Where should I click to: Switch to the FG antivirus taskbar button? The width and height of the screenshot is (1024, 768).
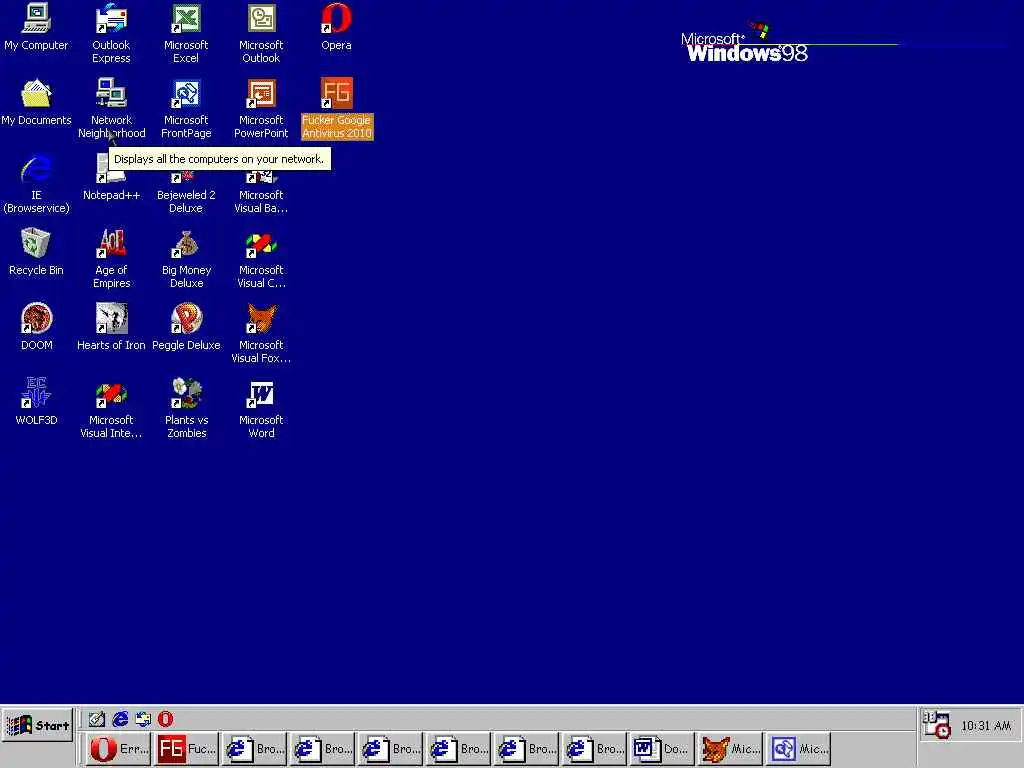pos(186,749)
